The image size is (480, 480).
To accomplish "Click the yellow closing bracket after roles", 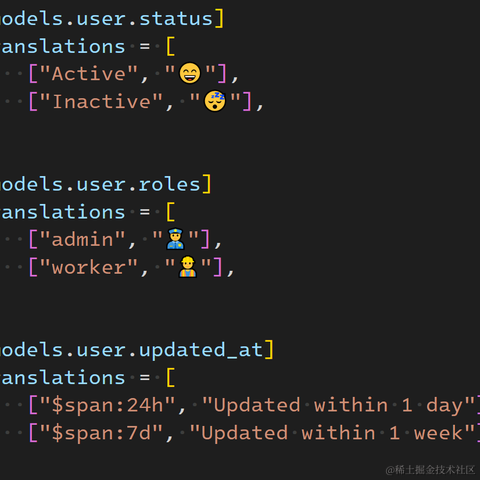I will pyautogui.click(x=207, y=184).
